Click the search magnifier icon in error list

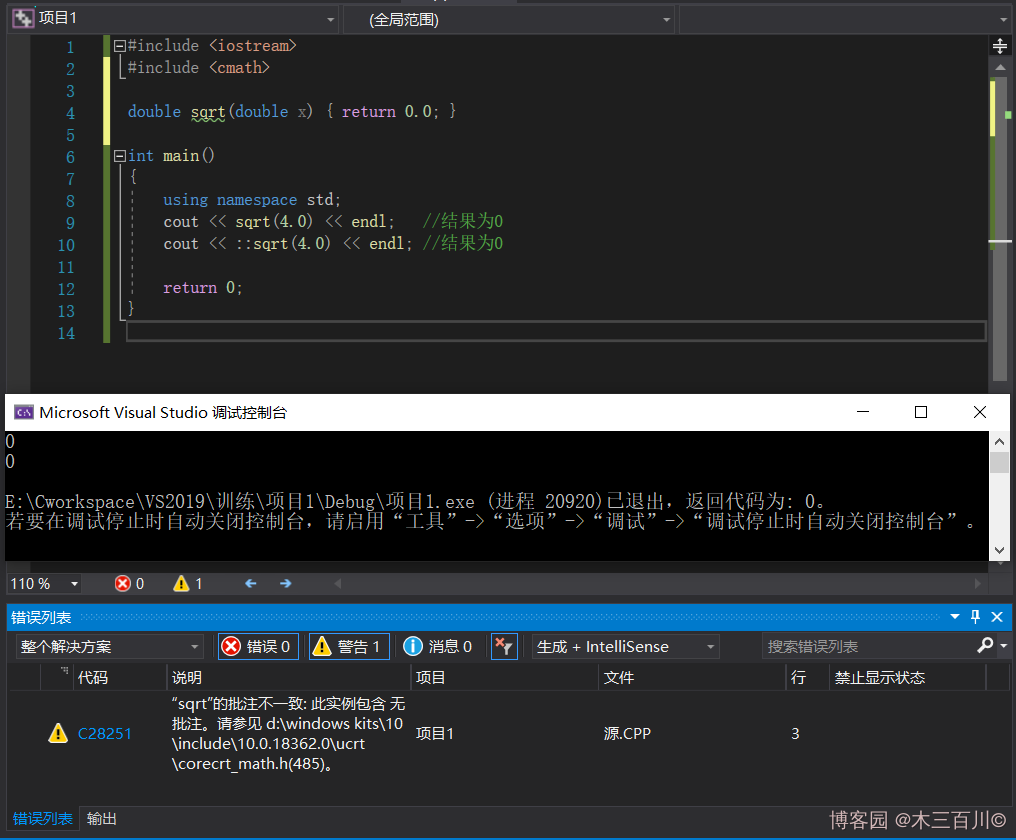point(985,646)
